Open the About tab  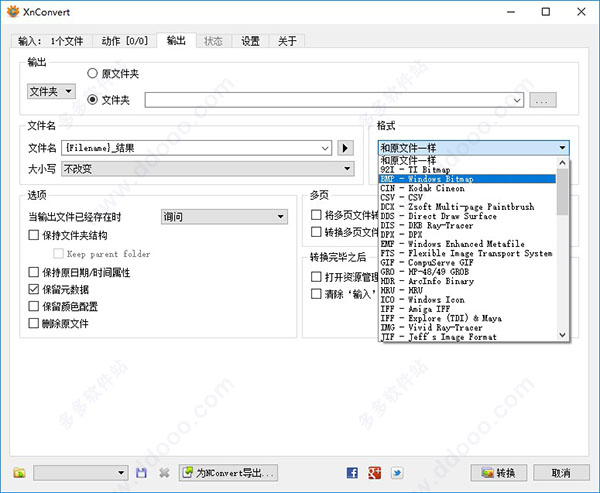(x=287, y=41)
